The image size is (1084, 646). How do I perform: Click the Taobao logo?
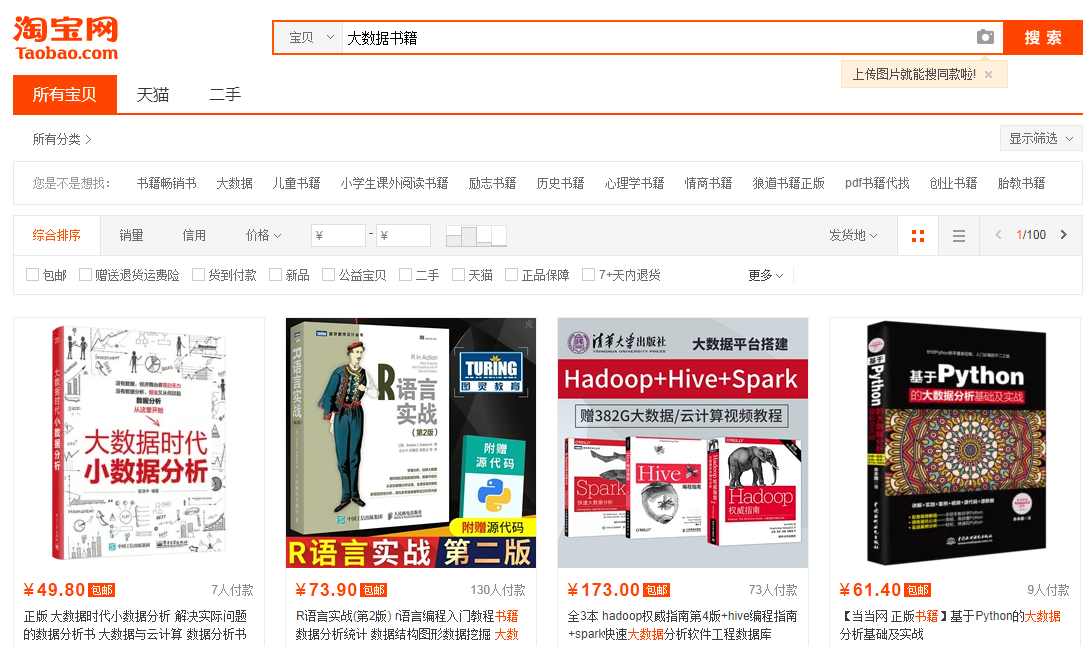pos(66,39)
